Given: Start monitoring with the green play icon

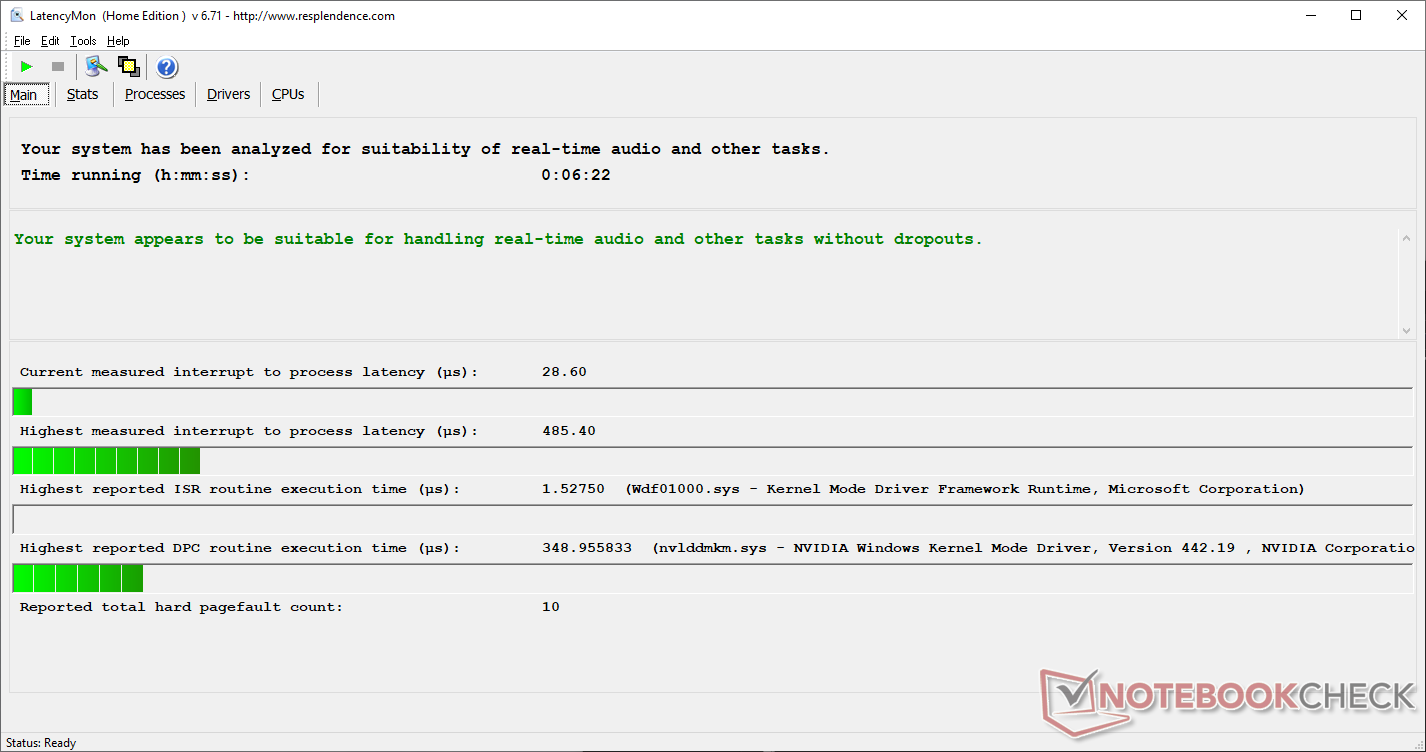Looking at the screenshot, I should click(x=27, y=67).
